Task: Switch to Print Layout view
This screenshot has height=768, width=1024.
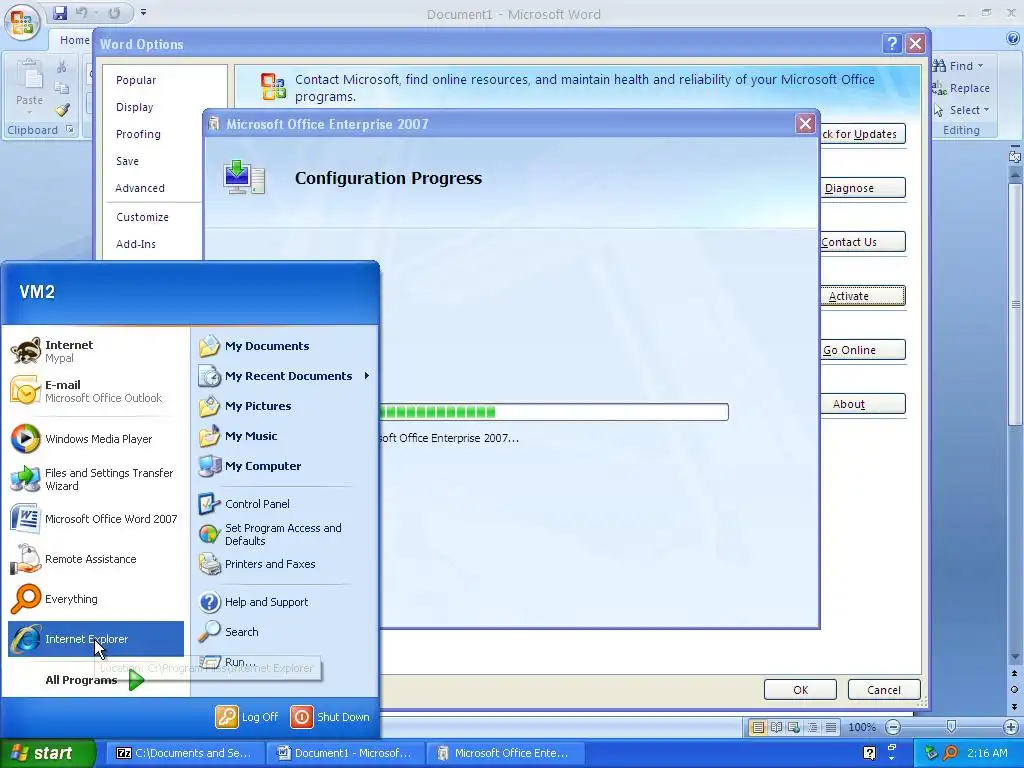Action: [758, 727]
